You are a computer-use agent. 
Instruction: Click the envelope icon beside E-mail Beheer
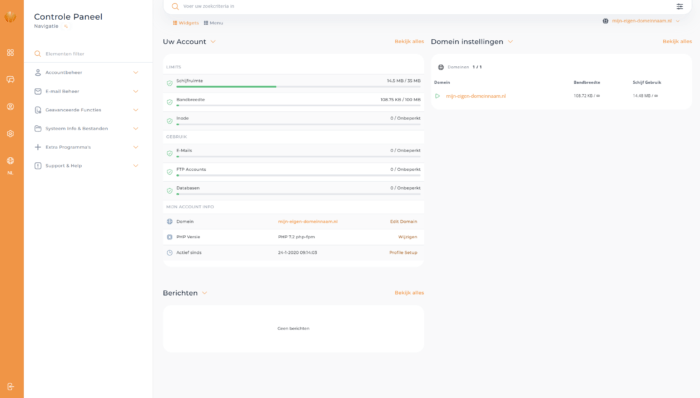tap(38, 91)
